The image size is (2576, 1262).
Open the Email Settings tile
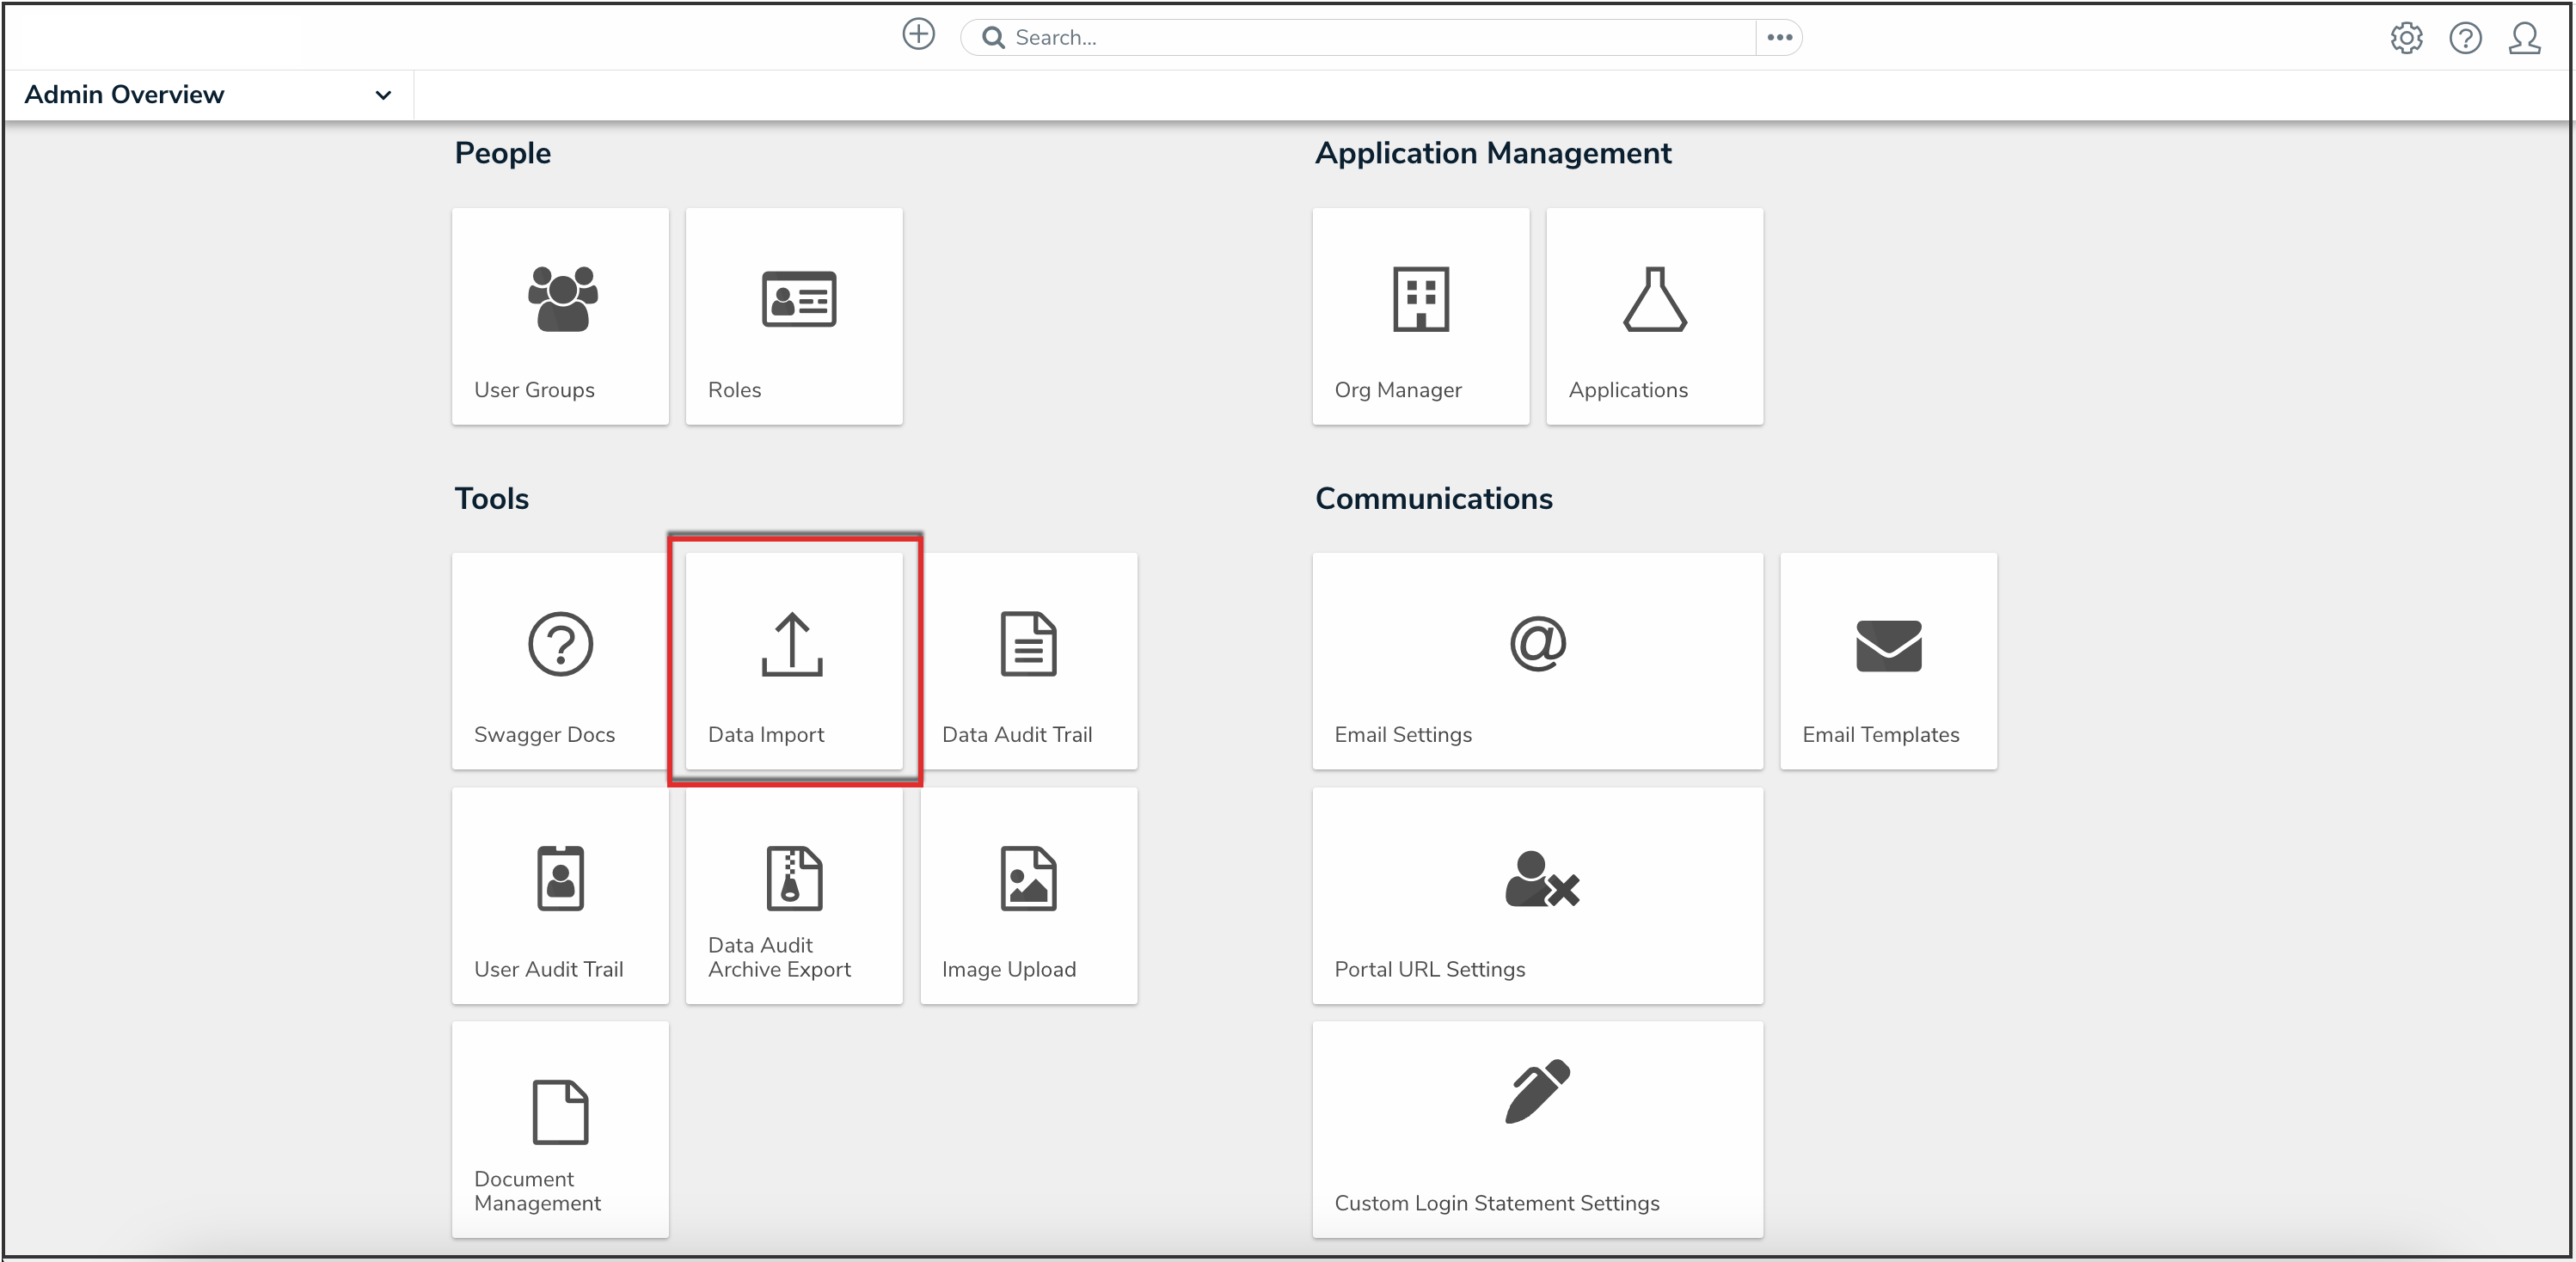[x=1537, y=661]
